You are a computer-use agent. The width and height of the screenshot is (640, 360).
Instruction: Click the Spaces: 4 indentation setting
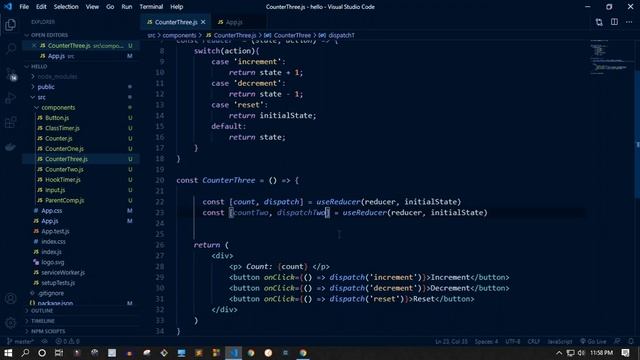(486, 341)
